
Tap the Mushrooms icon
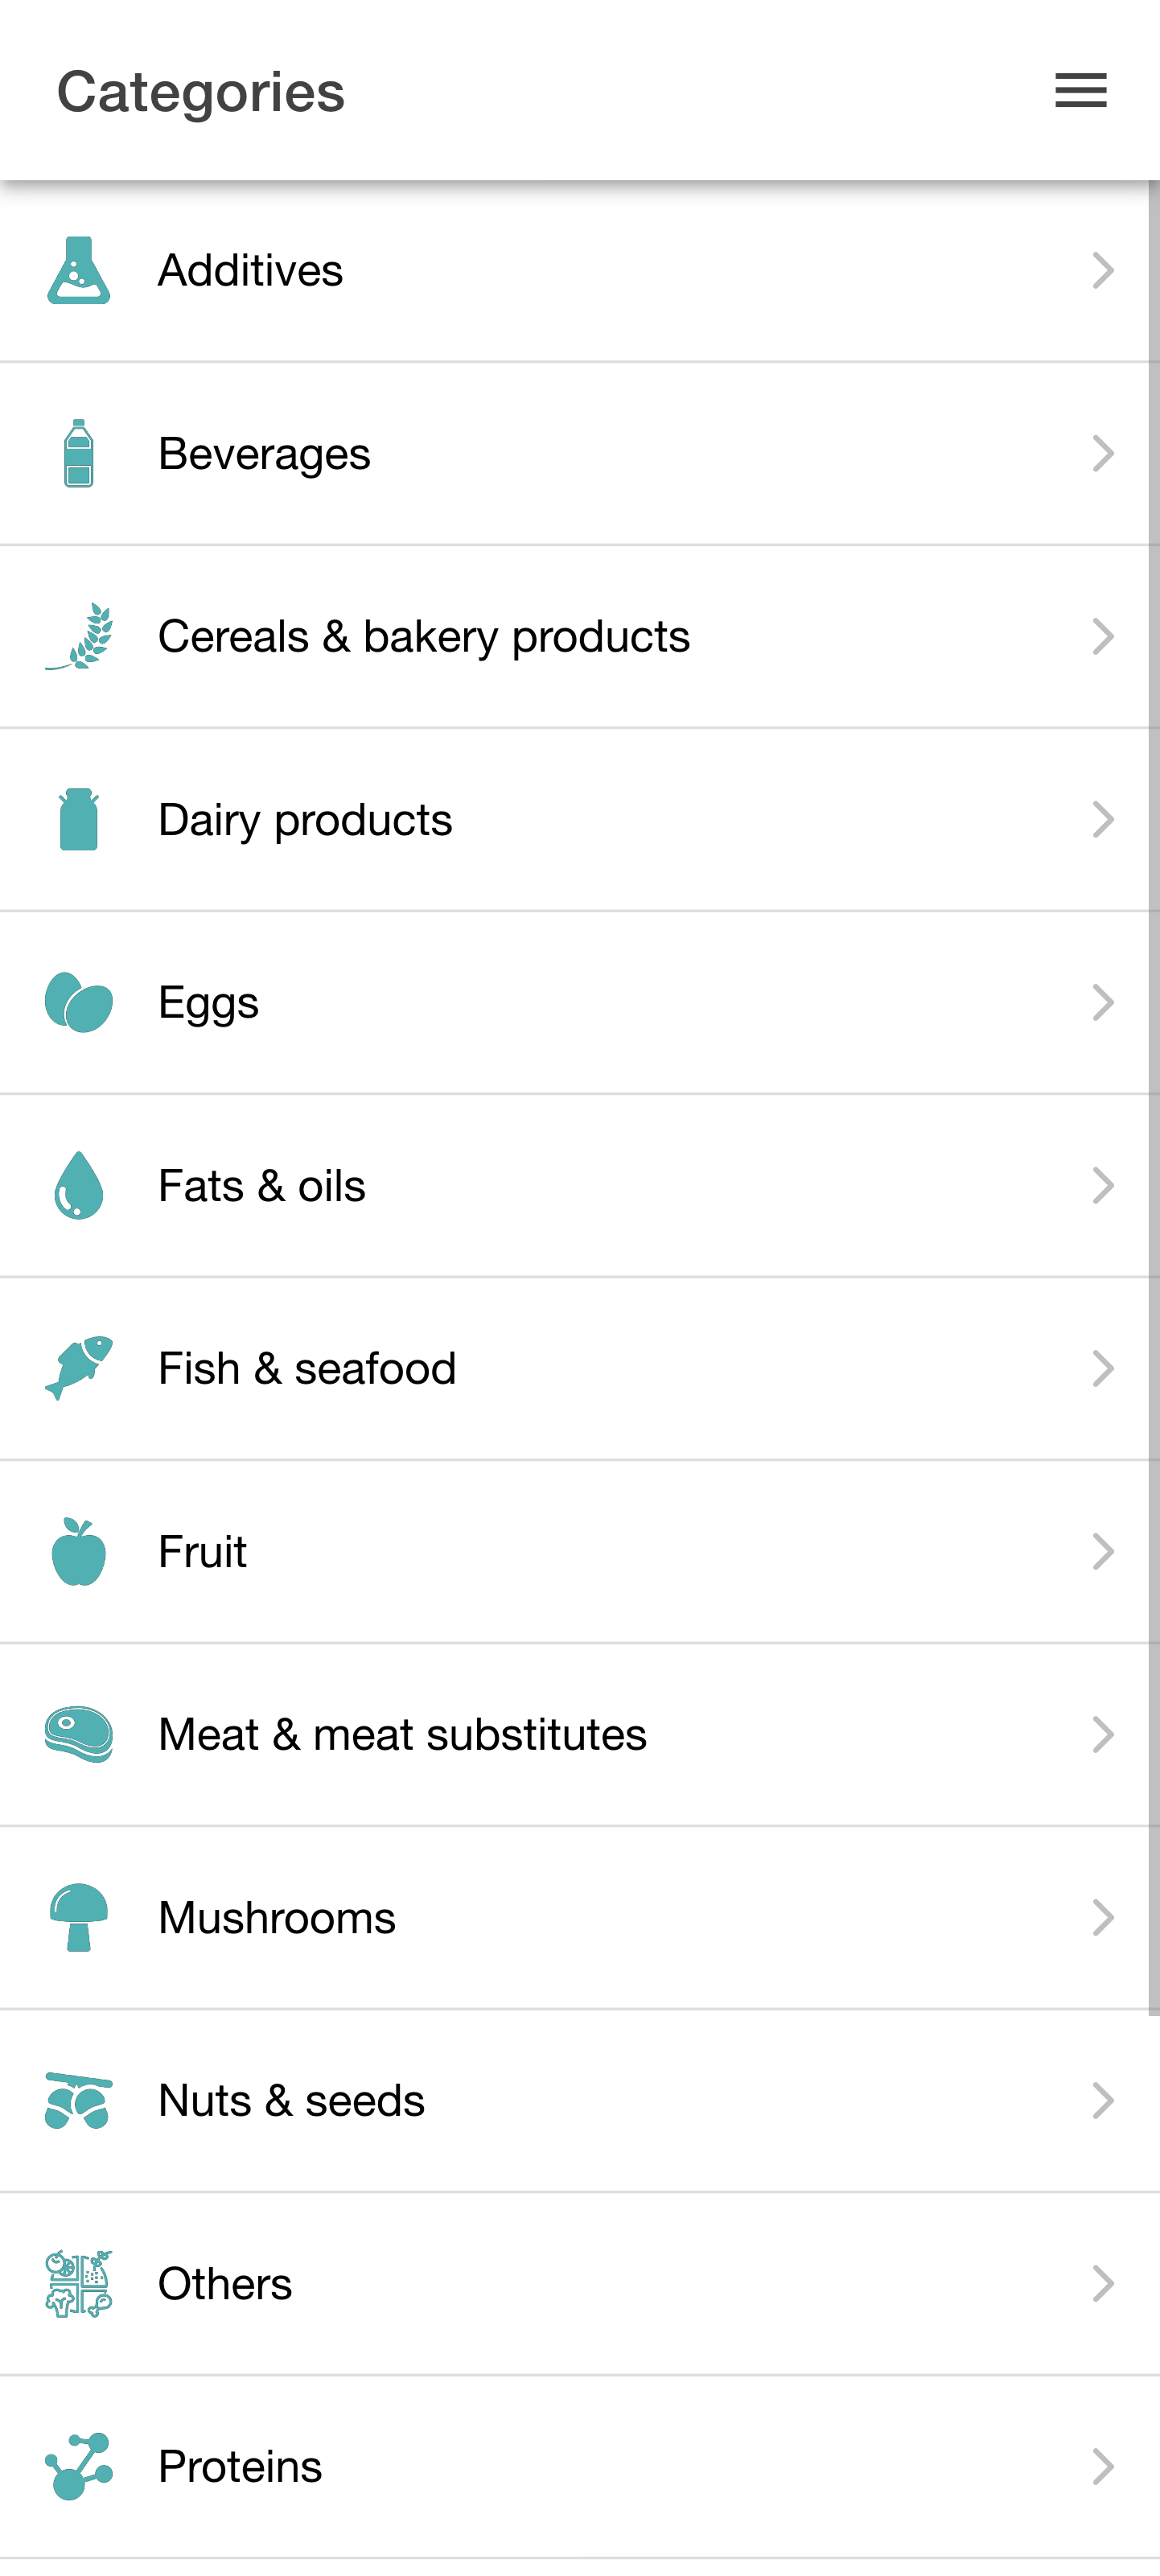point(79,1917)
